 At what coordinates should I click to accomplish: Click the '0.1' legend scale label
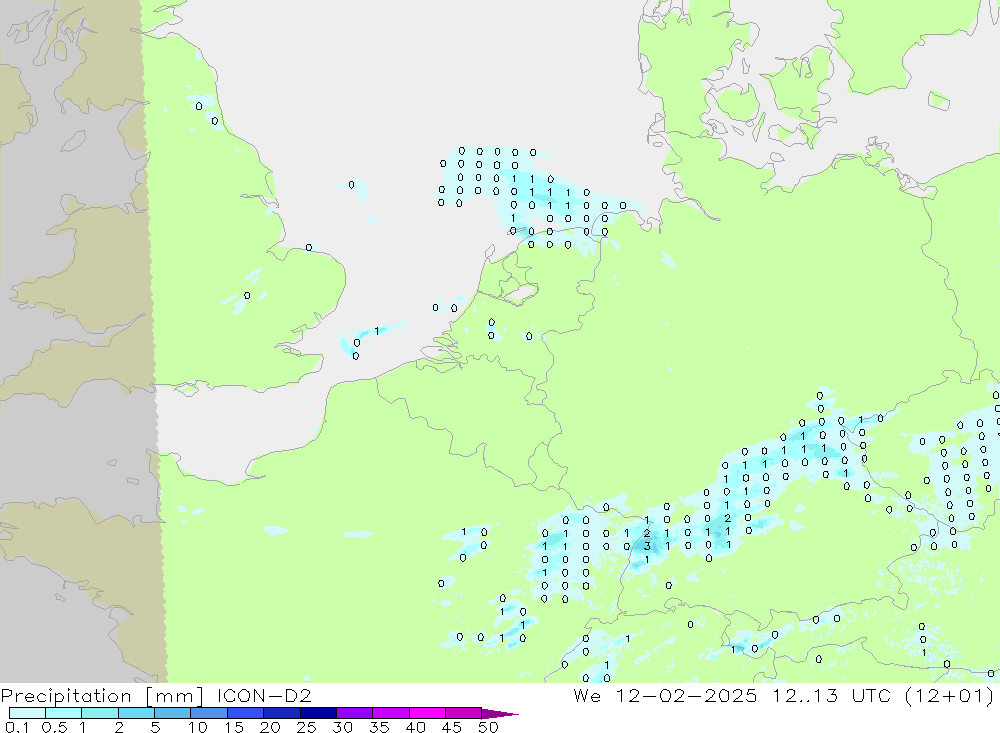click(x=17, y=727)
